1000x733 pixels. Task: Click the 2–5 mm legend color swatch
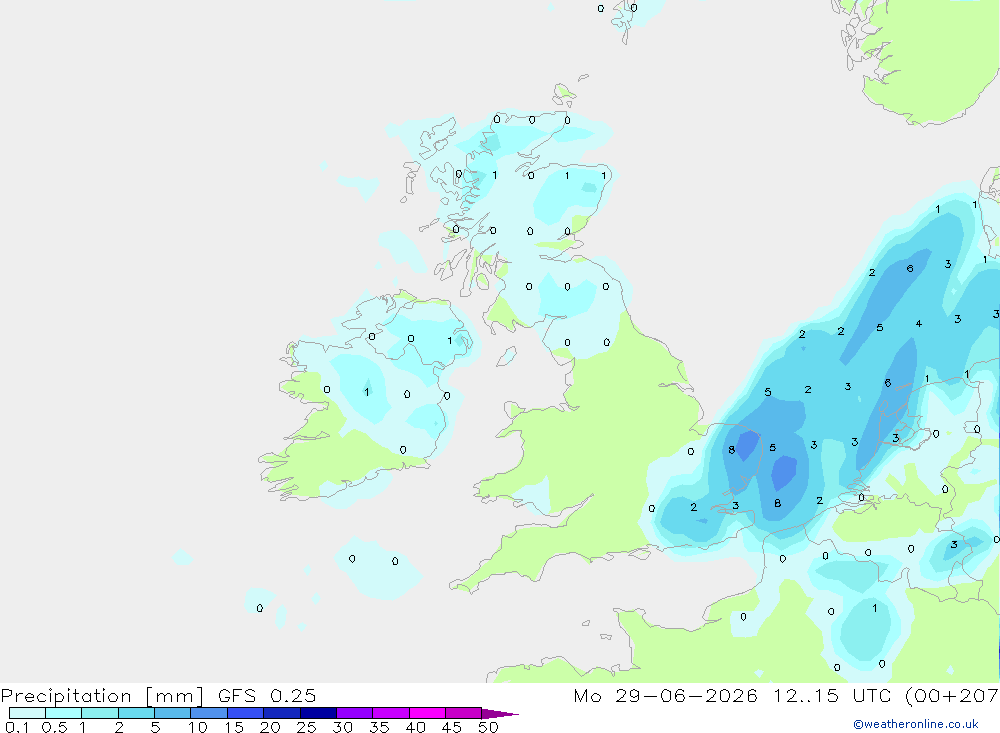click(136, 713)
